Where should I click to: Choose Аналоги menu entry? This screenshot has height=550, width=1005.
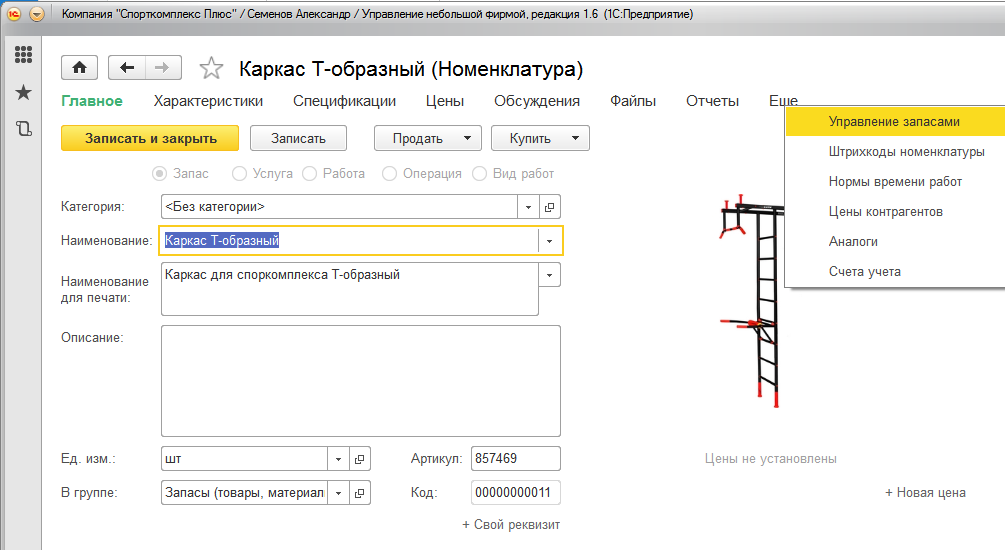click(895, 242)
